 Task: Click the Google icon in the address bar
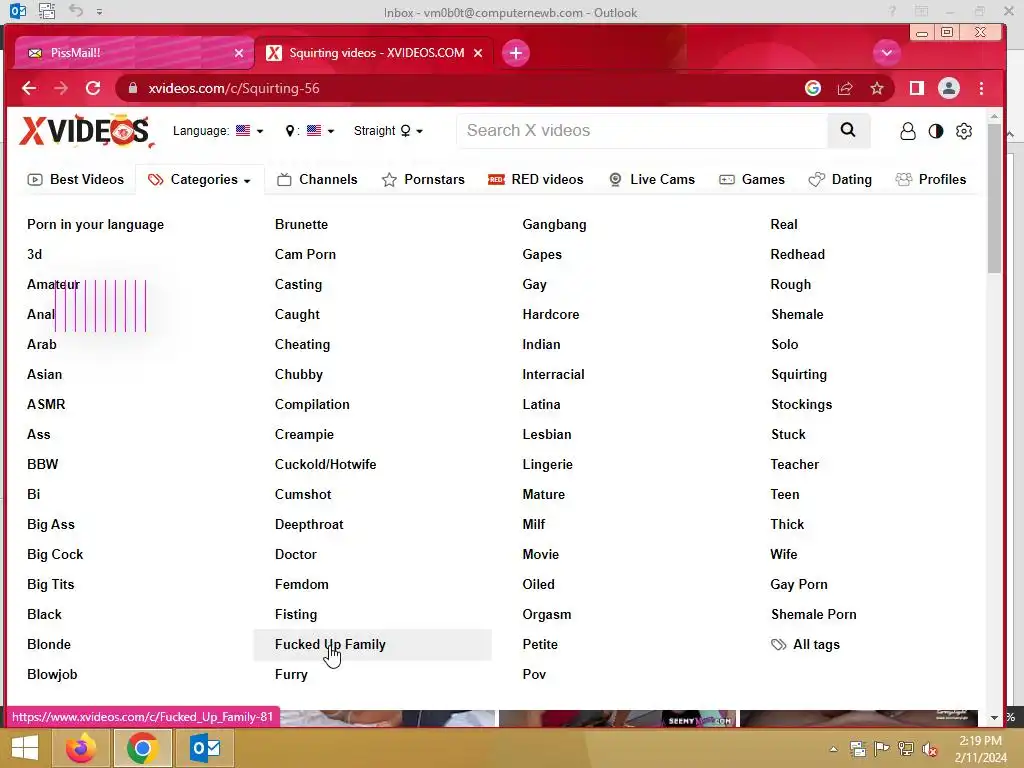[x=812, y=88]
